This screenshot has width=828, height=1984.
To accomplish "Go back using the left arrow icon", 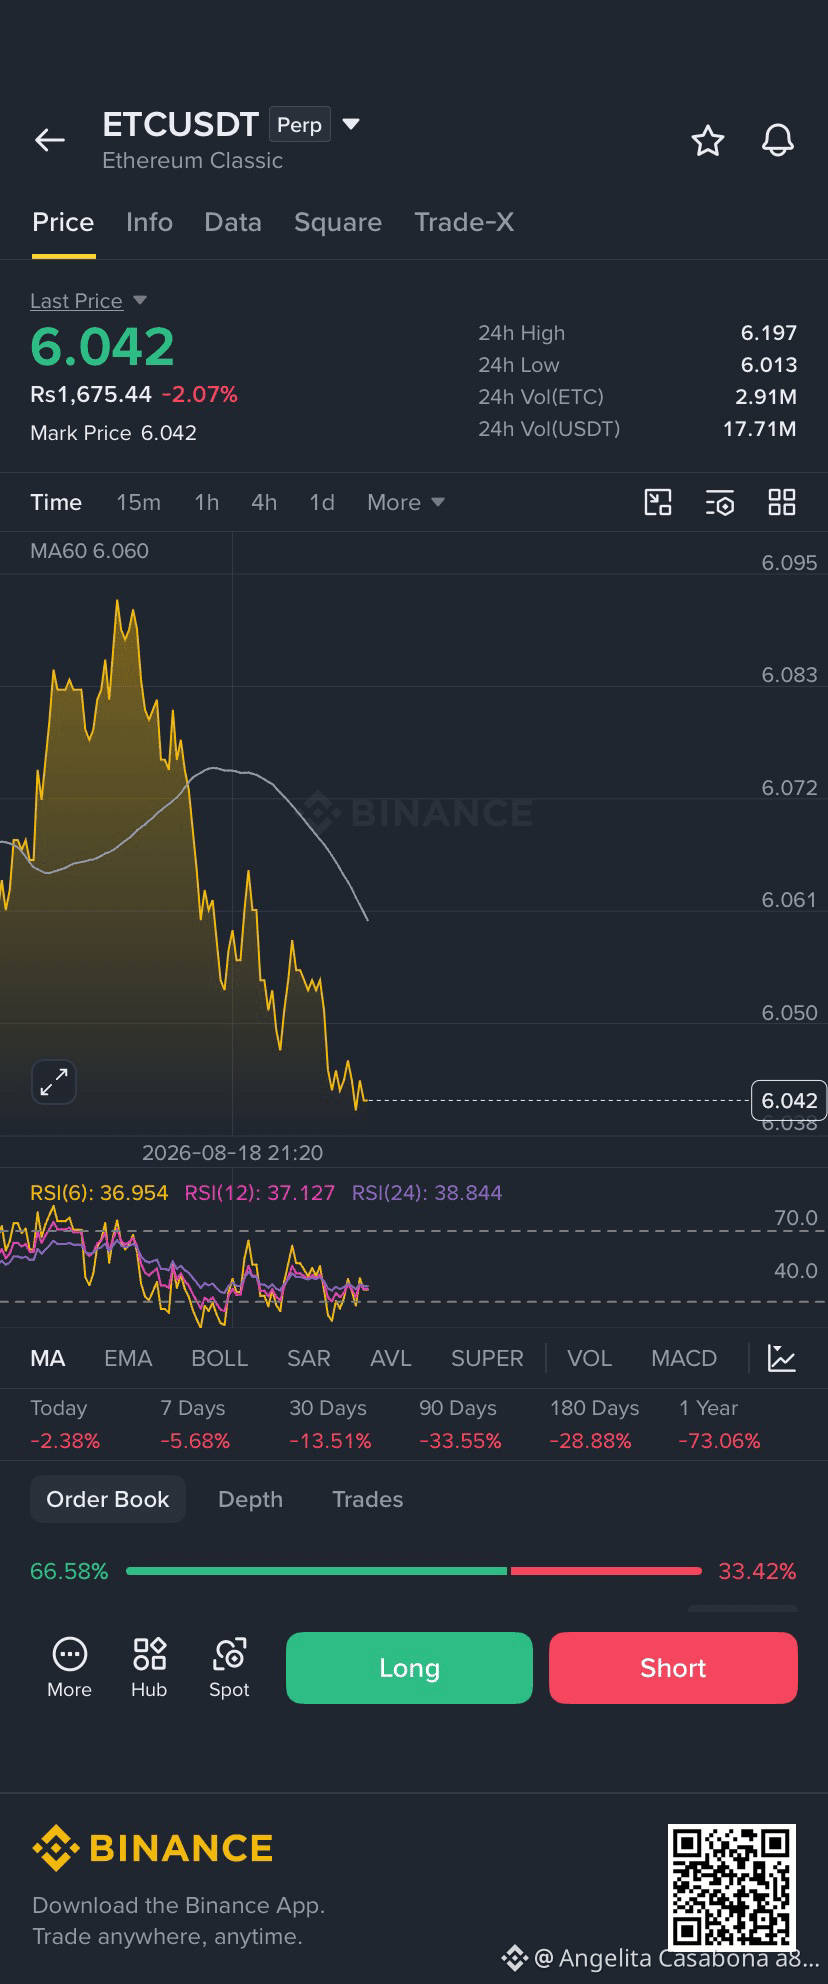I will pos(50,141).
